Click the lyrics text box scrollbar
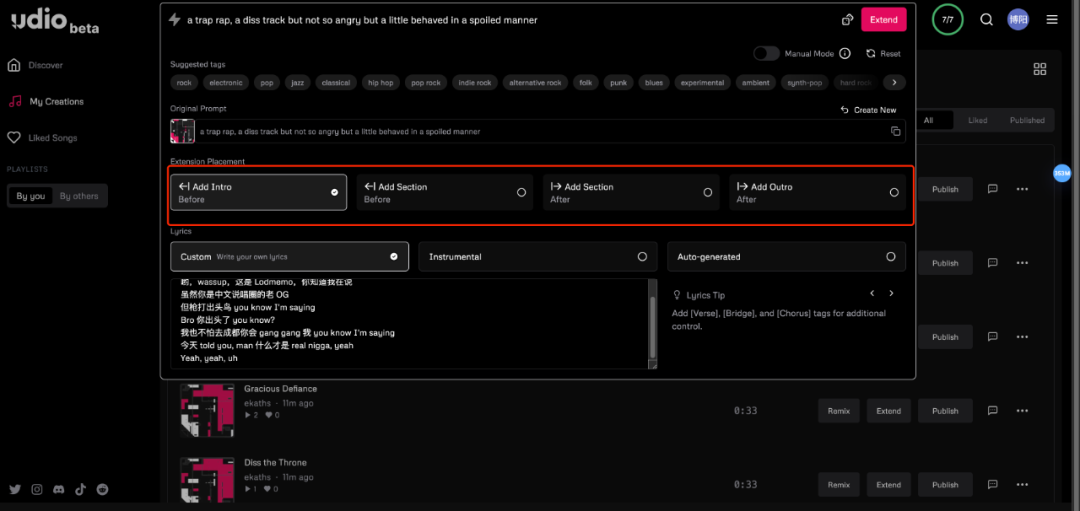Image resolution: width=1080 pixels, height=511 pixels. (653, 324)
